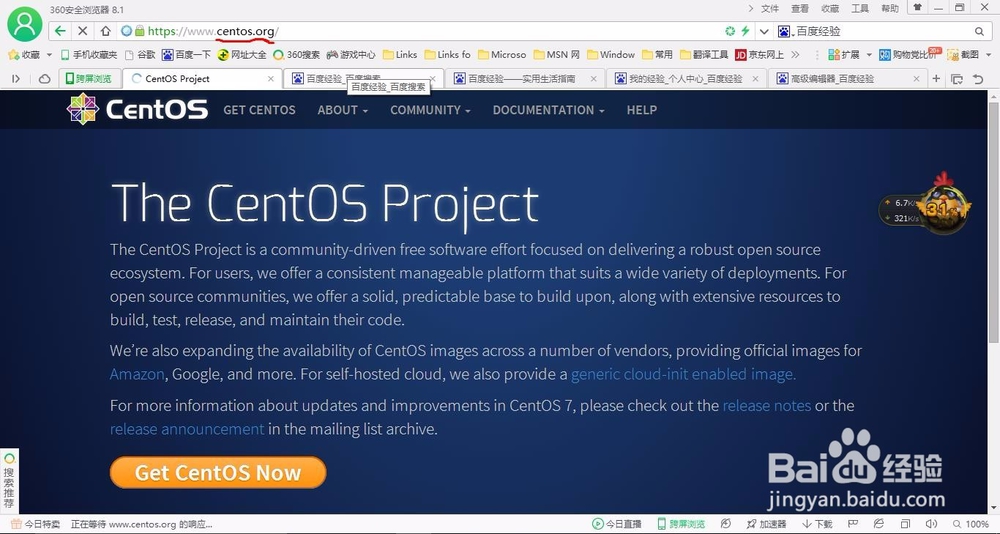Click the lightning speed-mode icon in address bar

click(745, 31)
